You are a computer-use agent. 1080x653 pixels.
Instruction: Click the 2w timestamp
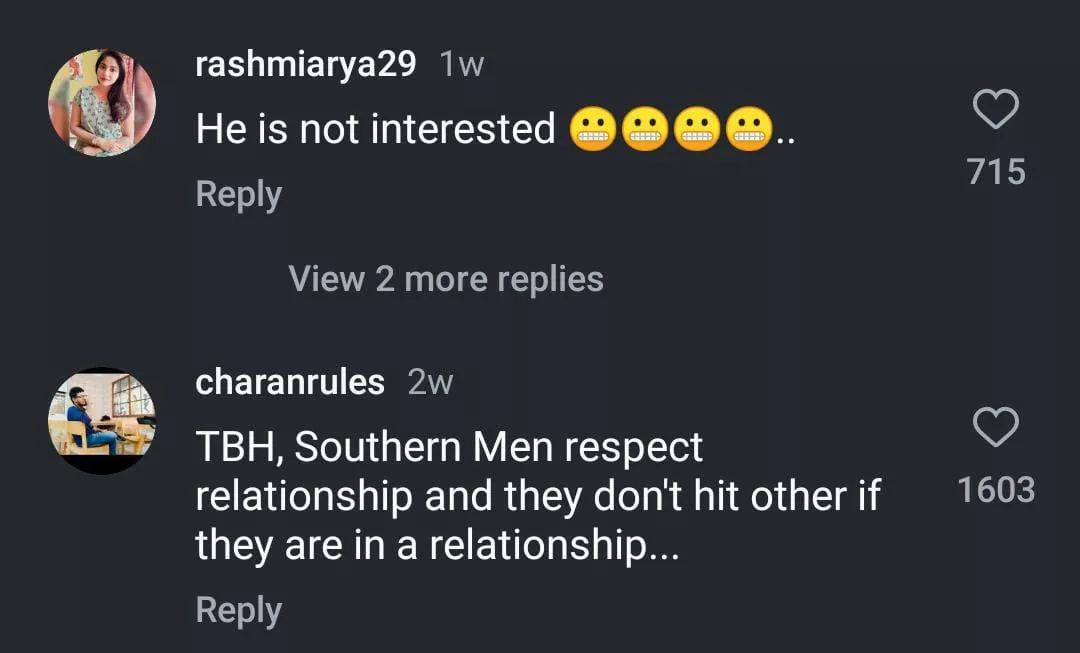pyautogui.click(x=430, y=382)
